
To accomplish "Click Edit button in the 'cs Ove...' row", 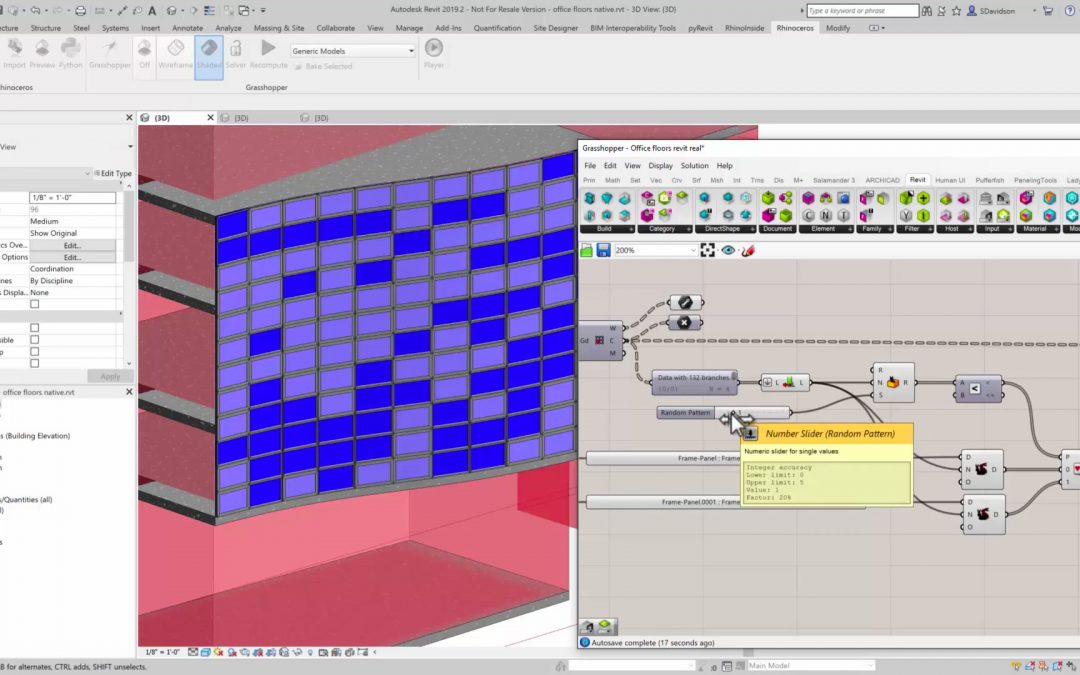I will point(72,245).
